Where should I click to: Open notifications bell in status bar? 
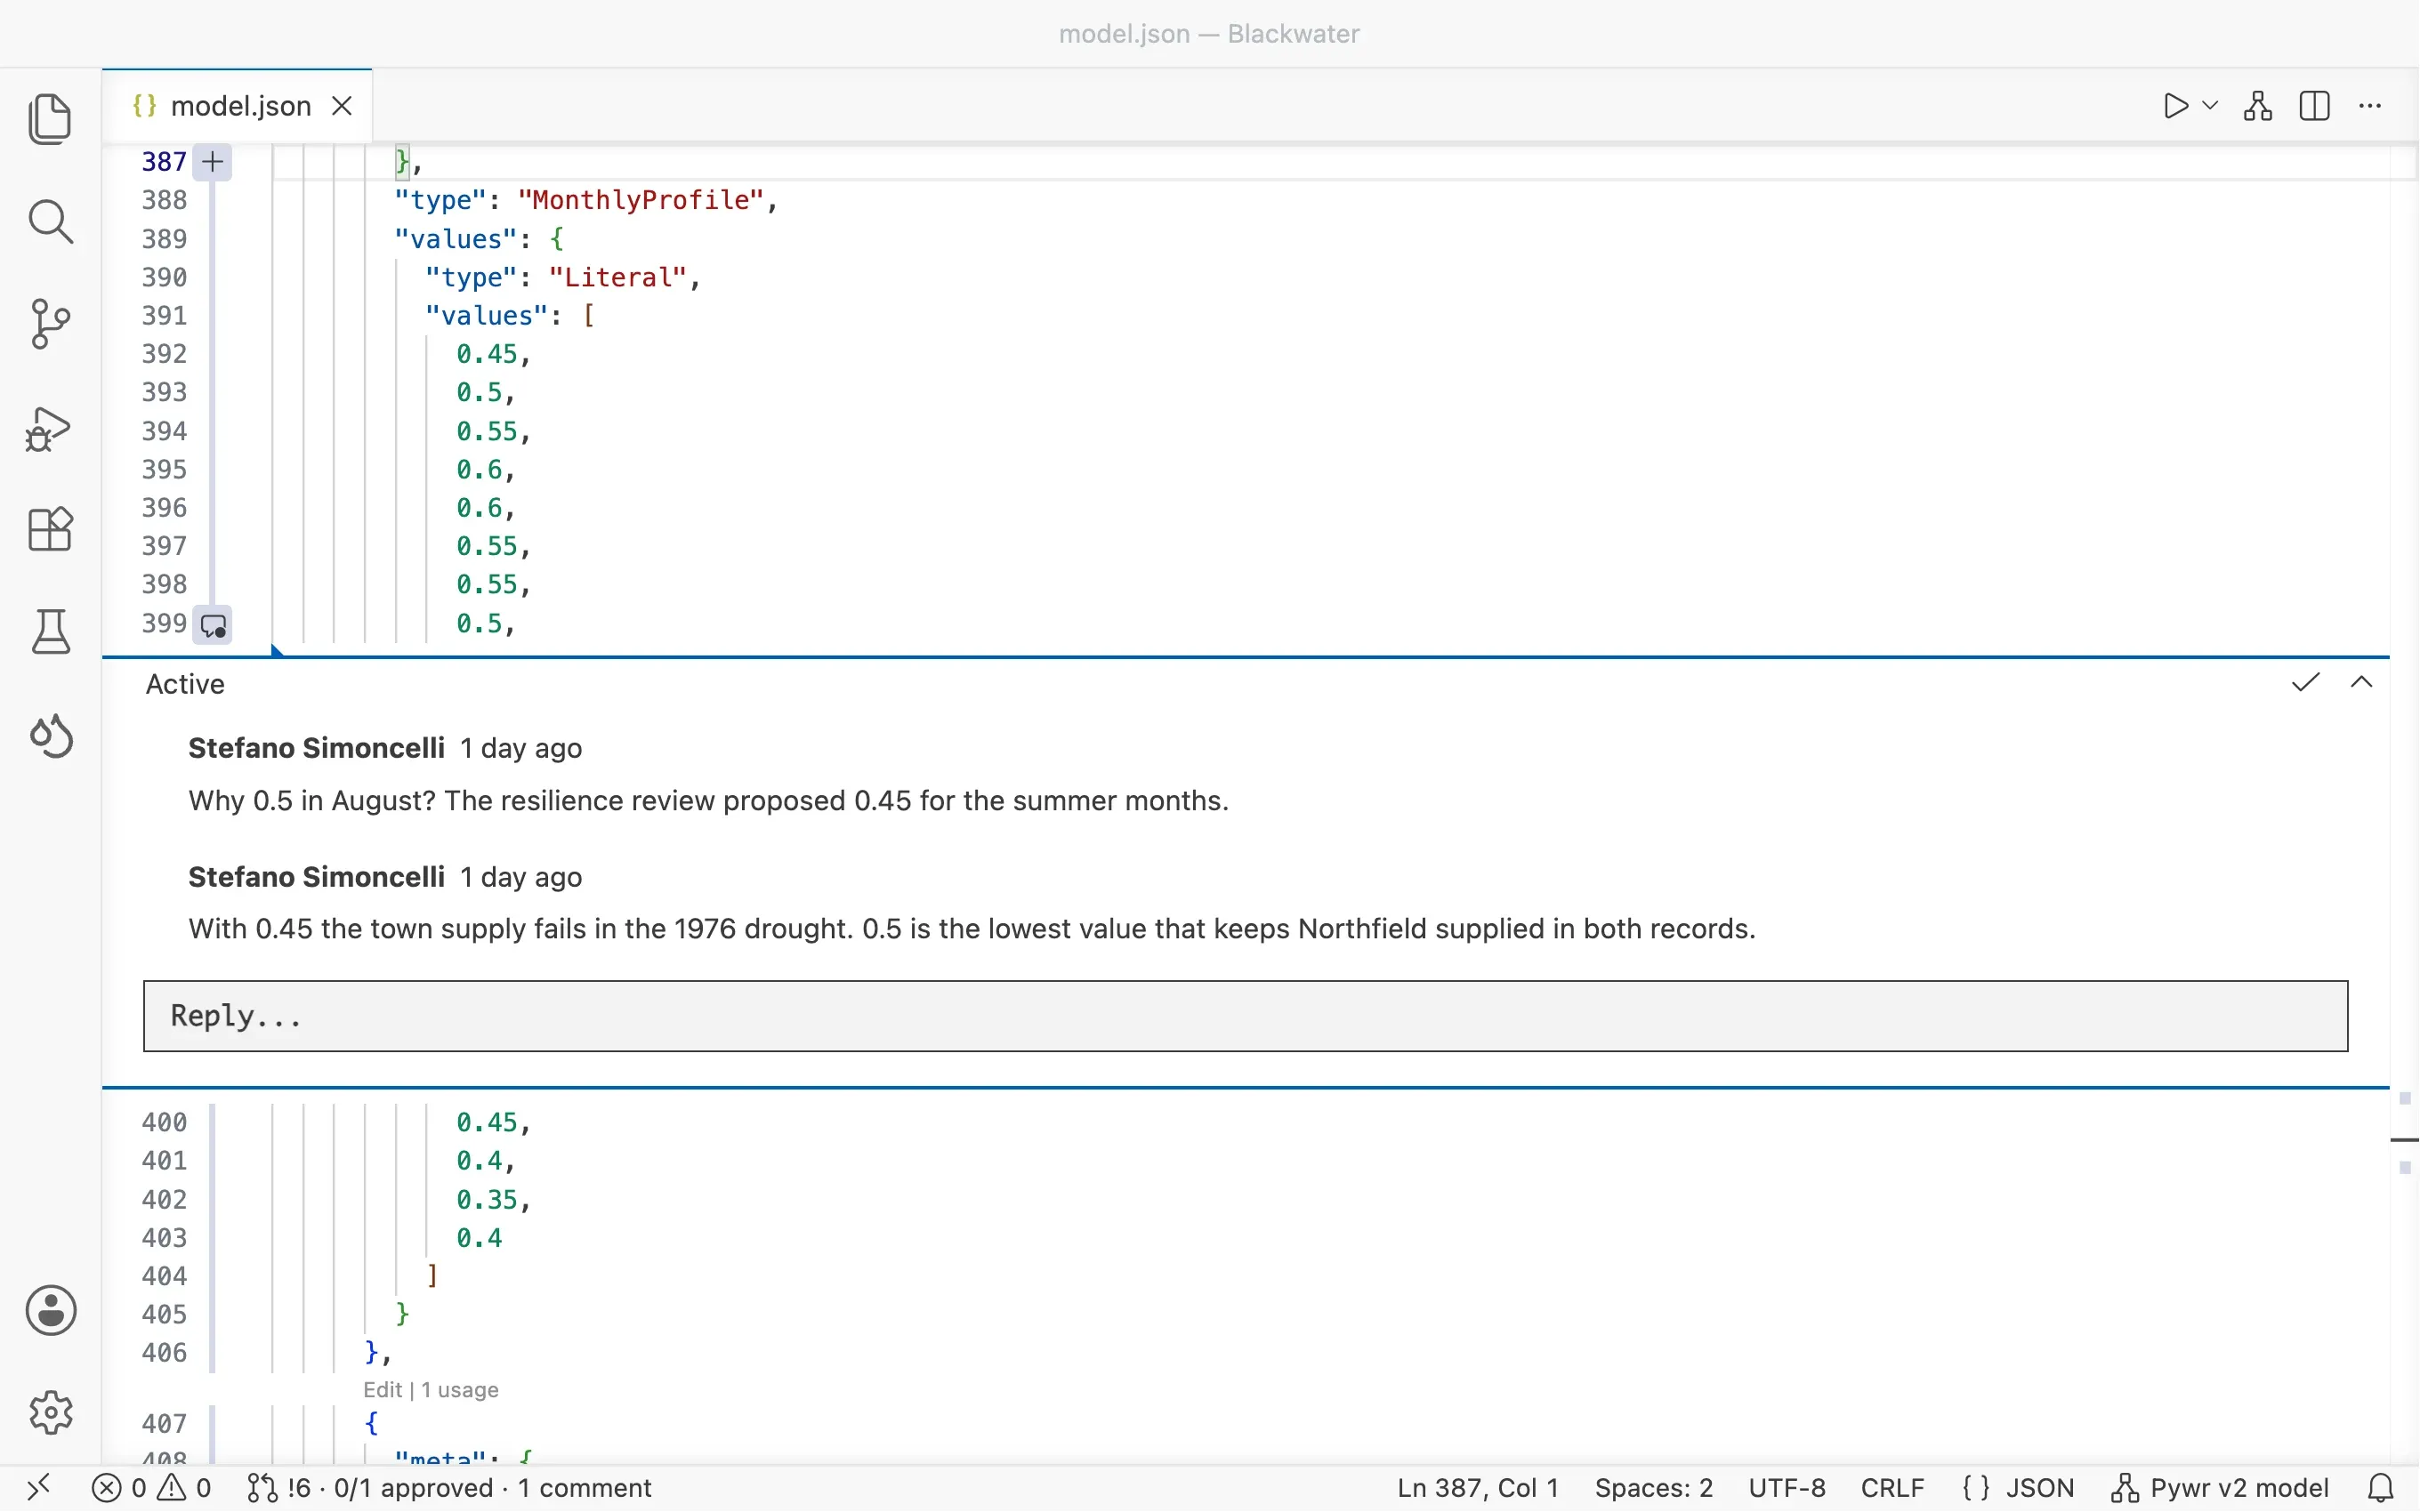(x=2381, y=1488)
